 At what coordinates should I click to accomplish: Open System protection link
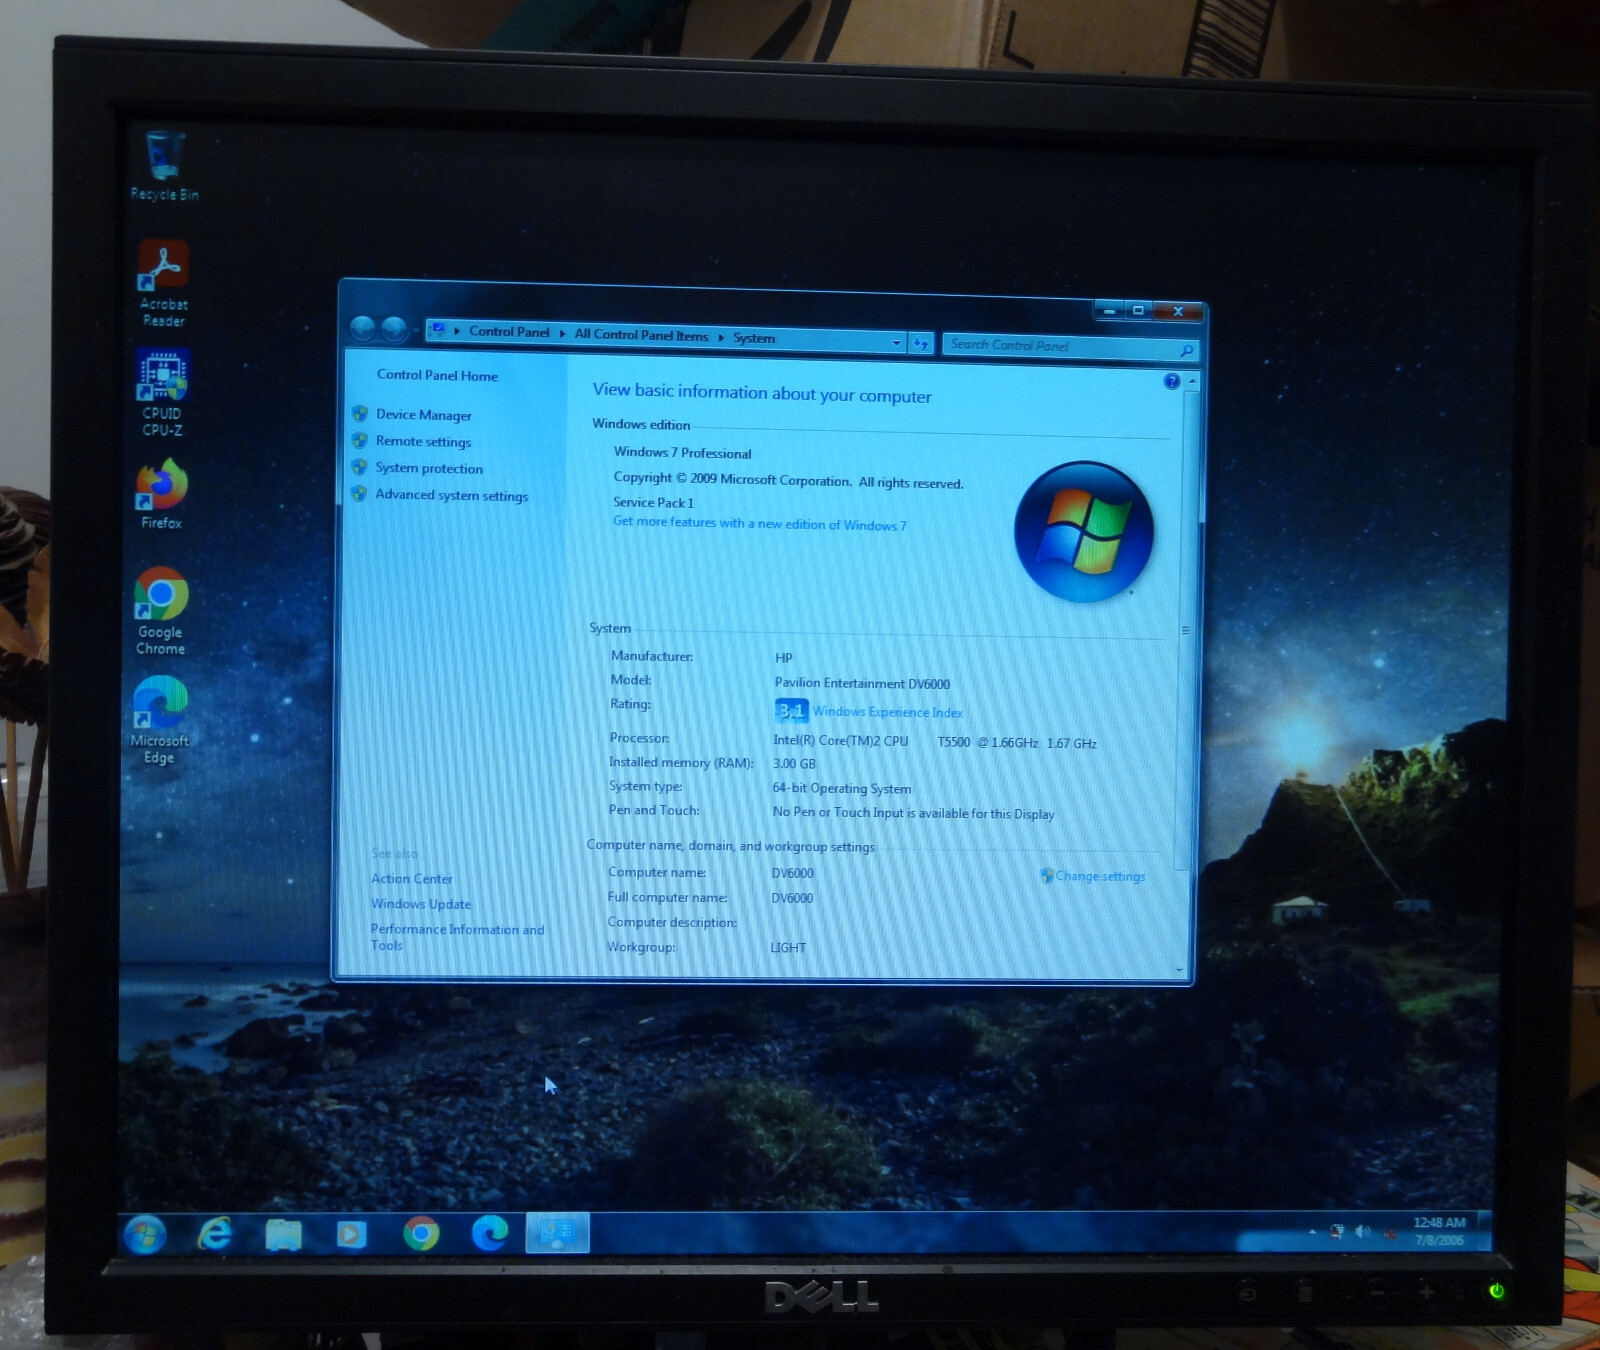[x=429, y=468]
